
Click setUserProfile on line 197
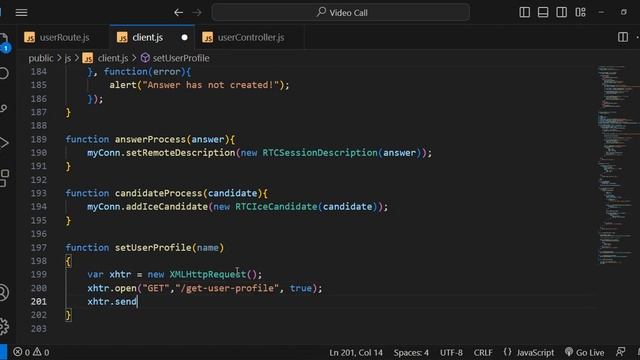click(153, 247)
